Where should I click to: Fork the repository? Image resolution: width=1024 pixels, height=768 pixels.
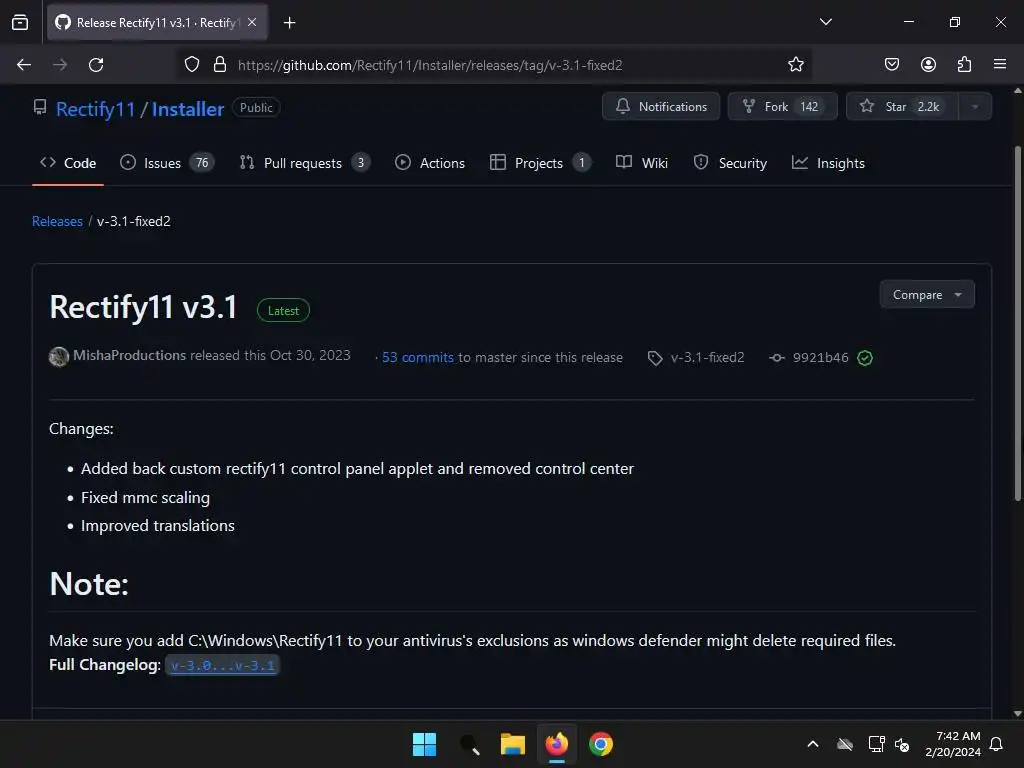[782, 106]
